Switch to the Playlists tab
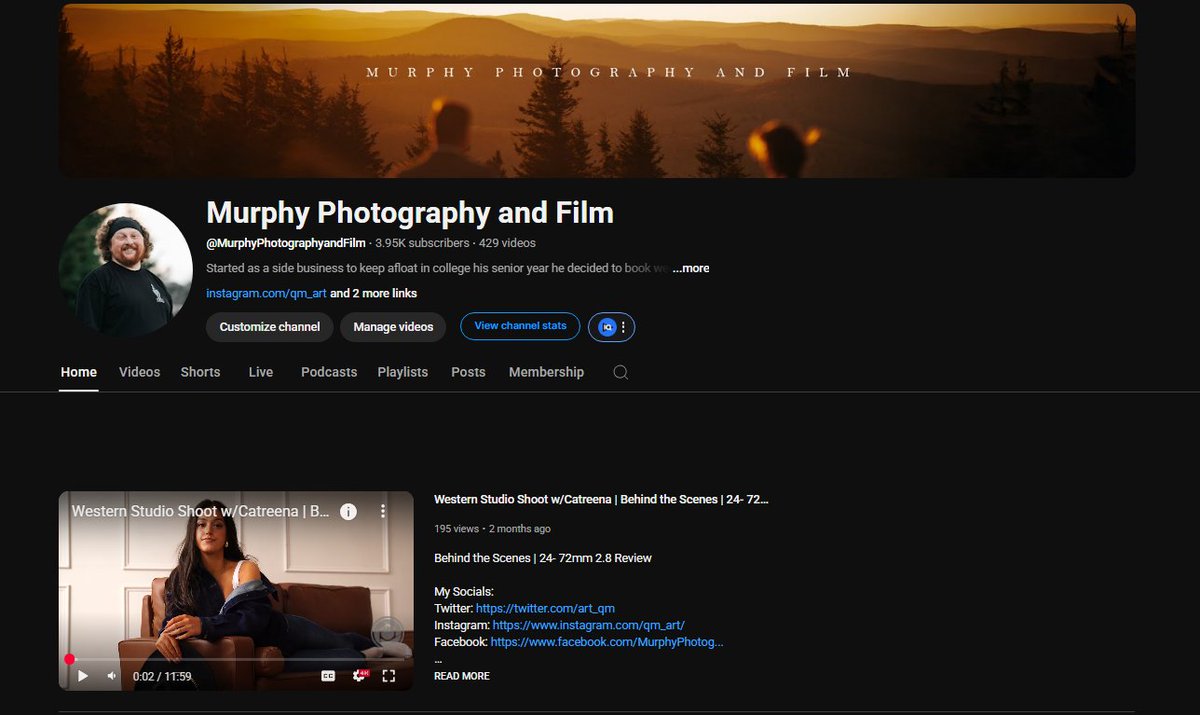Viewport: 1200px width, 715px height. coord(403,372)
